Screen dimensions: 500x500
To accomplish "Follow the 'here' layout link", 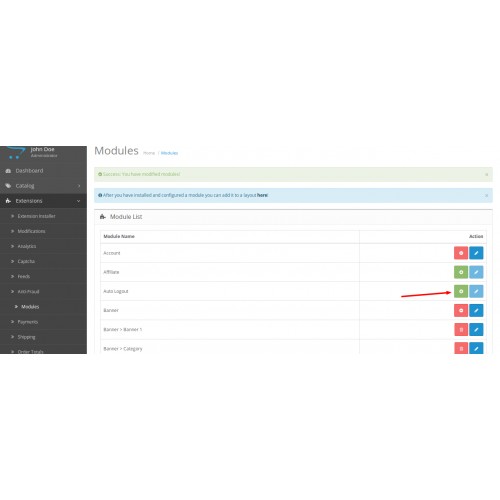I will 262,195.
